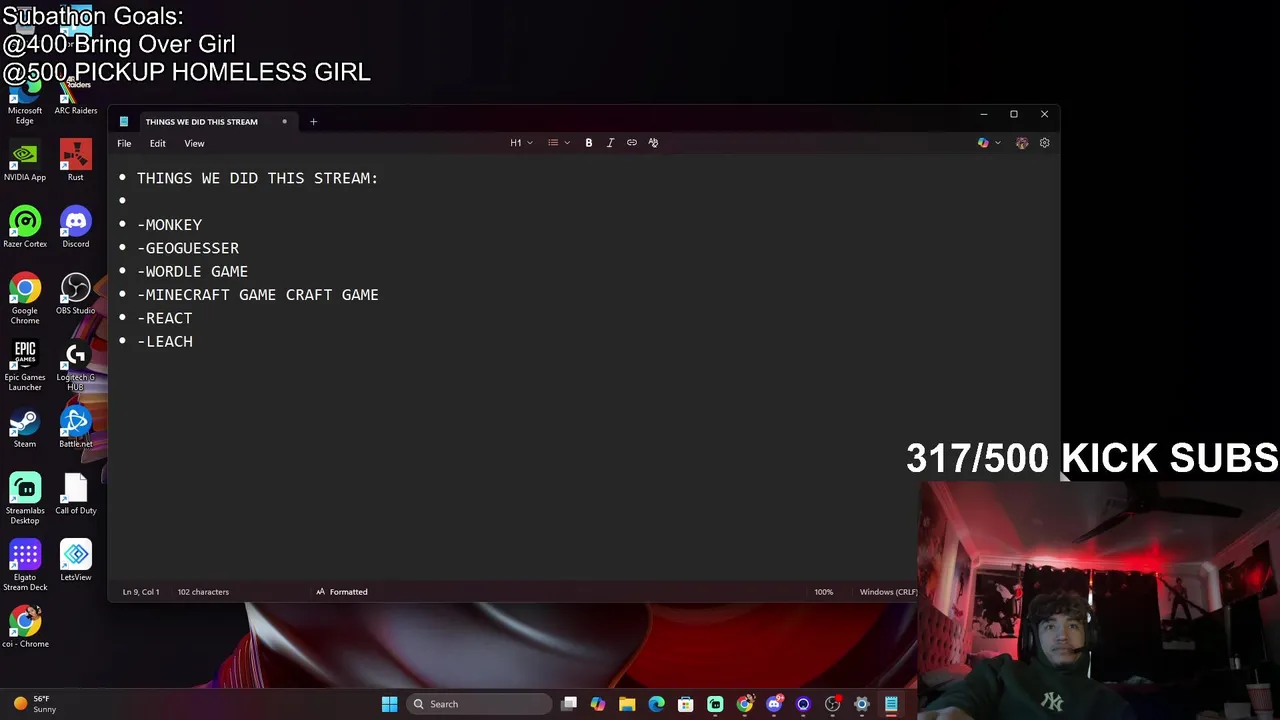Open Streamlabs Desktop shortcut
The image size is (1280, 720).
pos(25,499)
